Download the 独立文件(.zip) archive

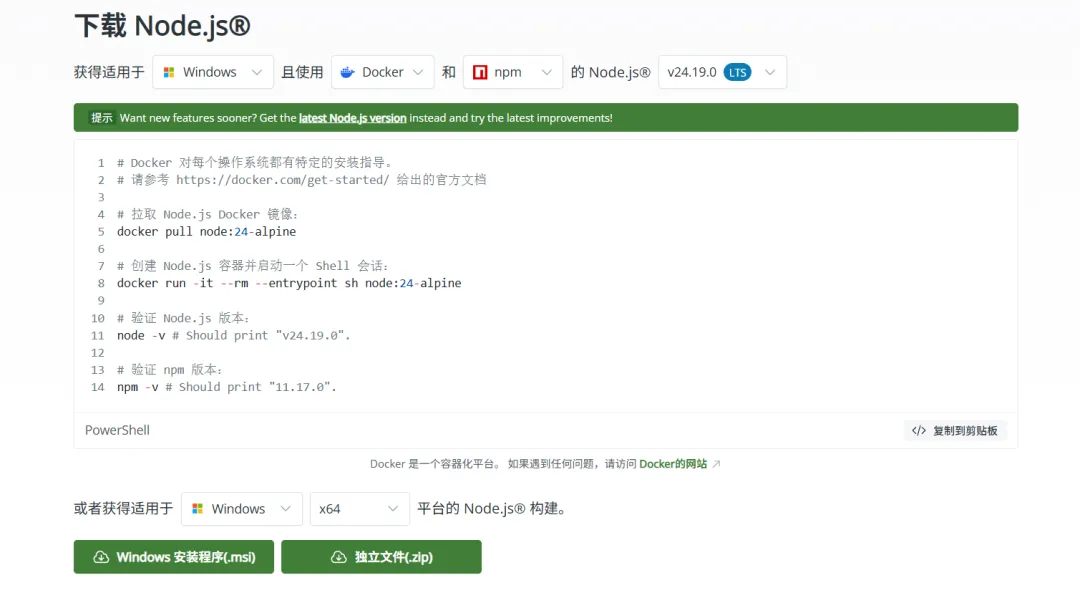(x=381, y=556)
